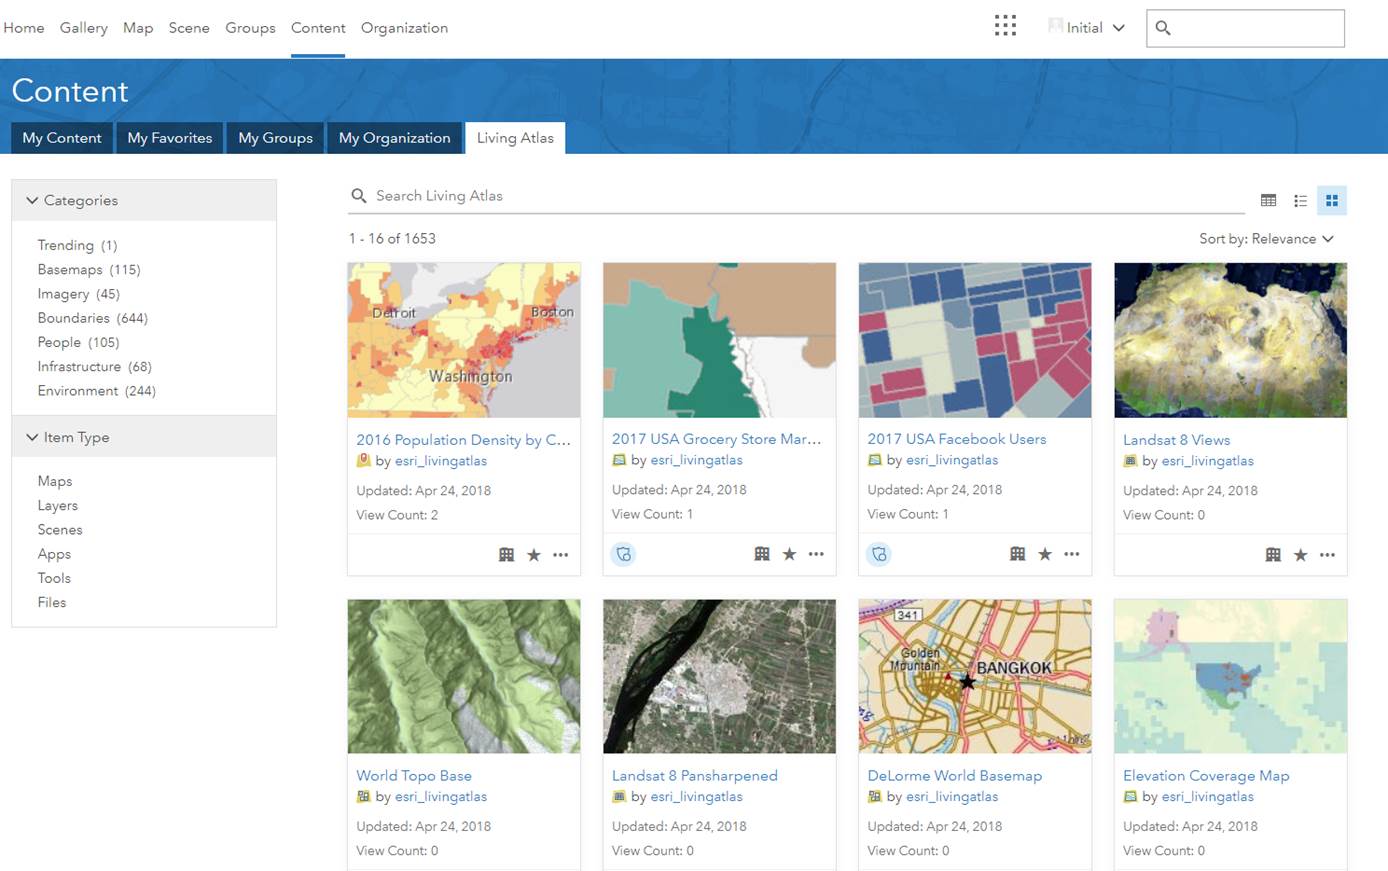The width and height of the screenshot is (1388, 871).
Task: Collapse the Categories section
Action: coord(33,200)
